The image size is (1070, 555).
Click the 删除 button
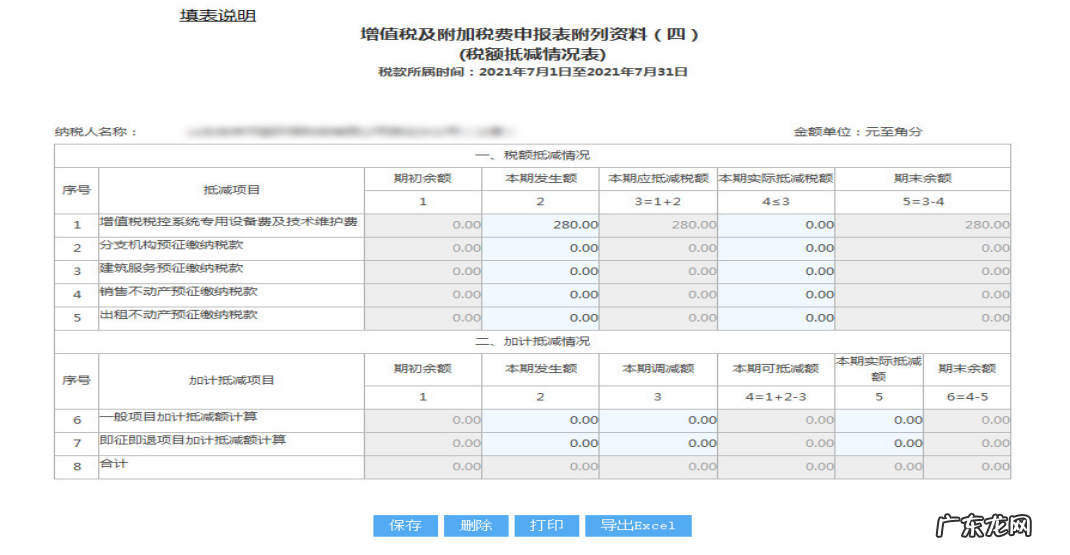(x=476, y=526)
